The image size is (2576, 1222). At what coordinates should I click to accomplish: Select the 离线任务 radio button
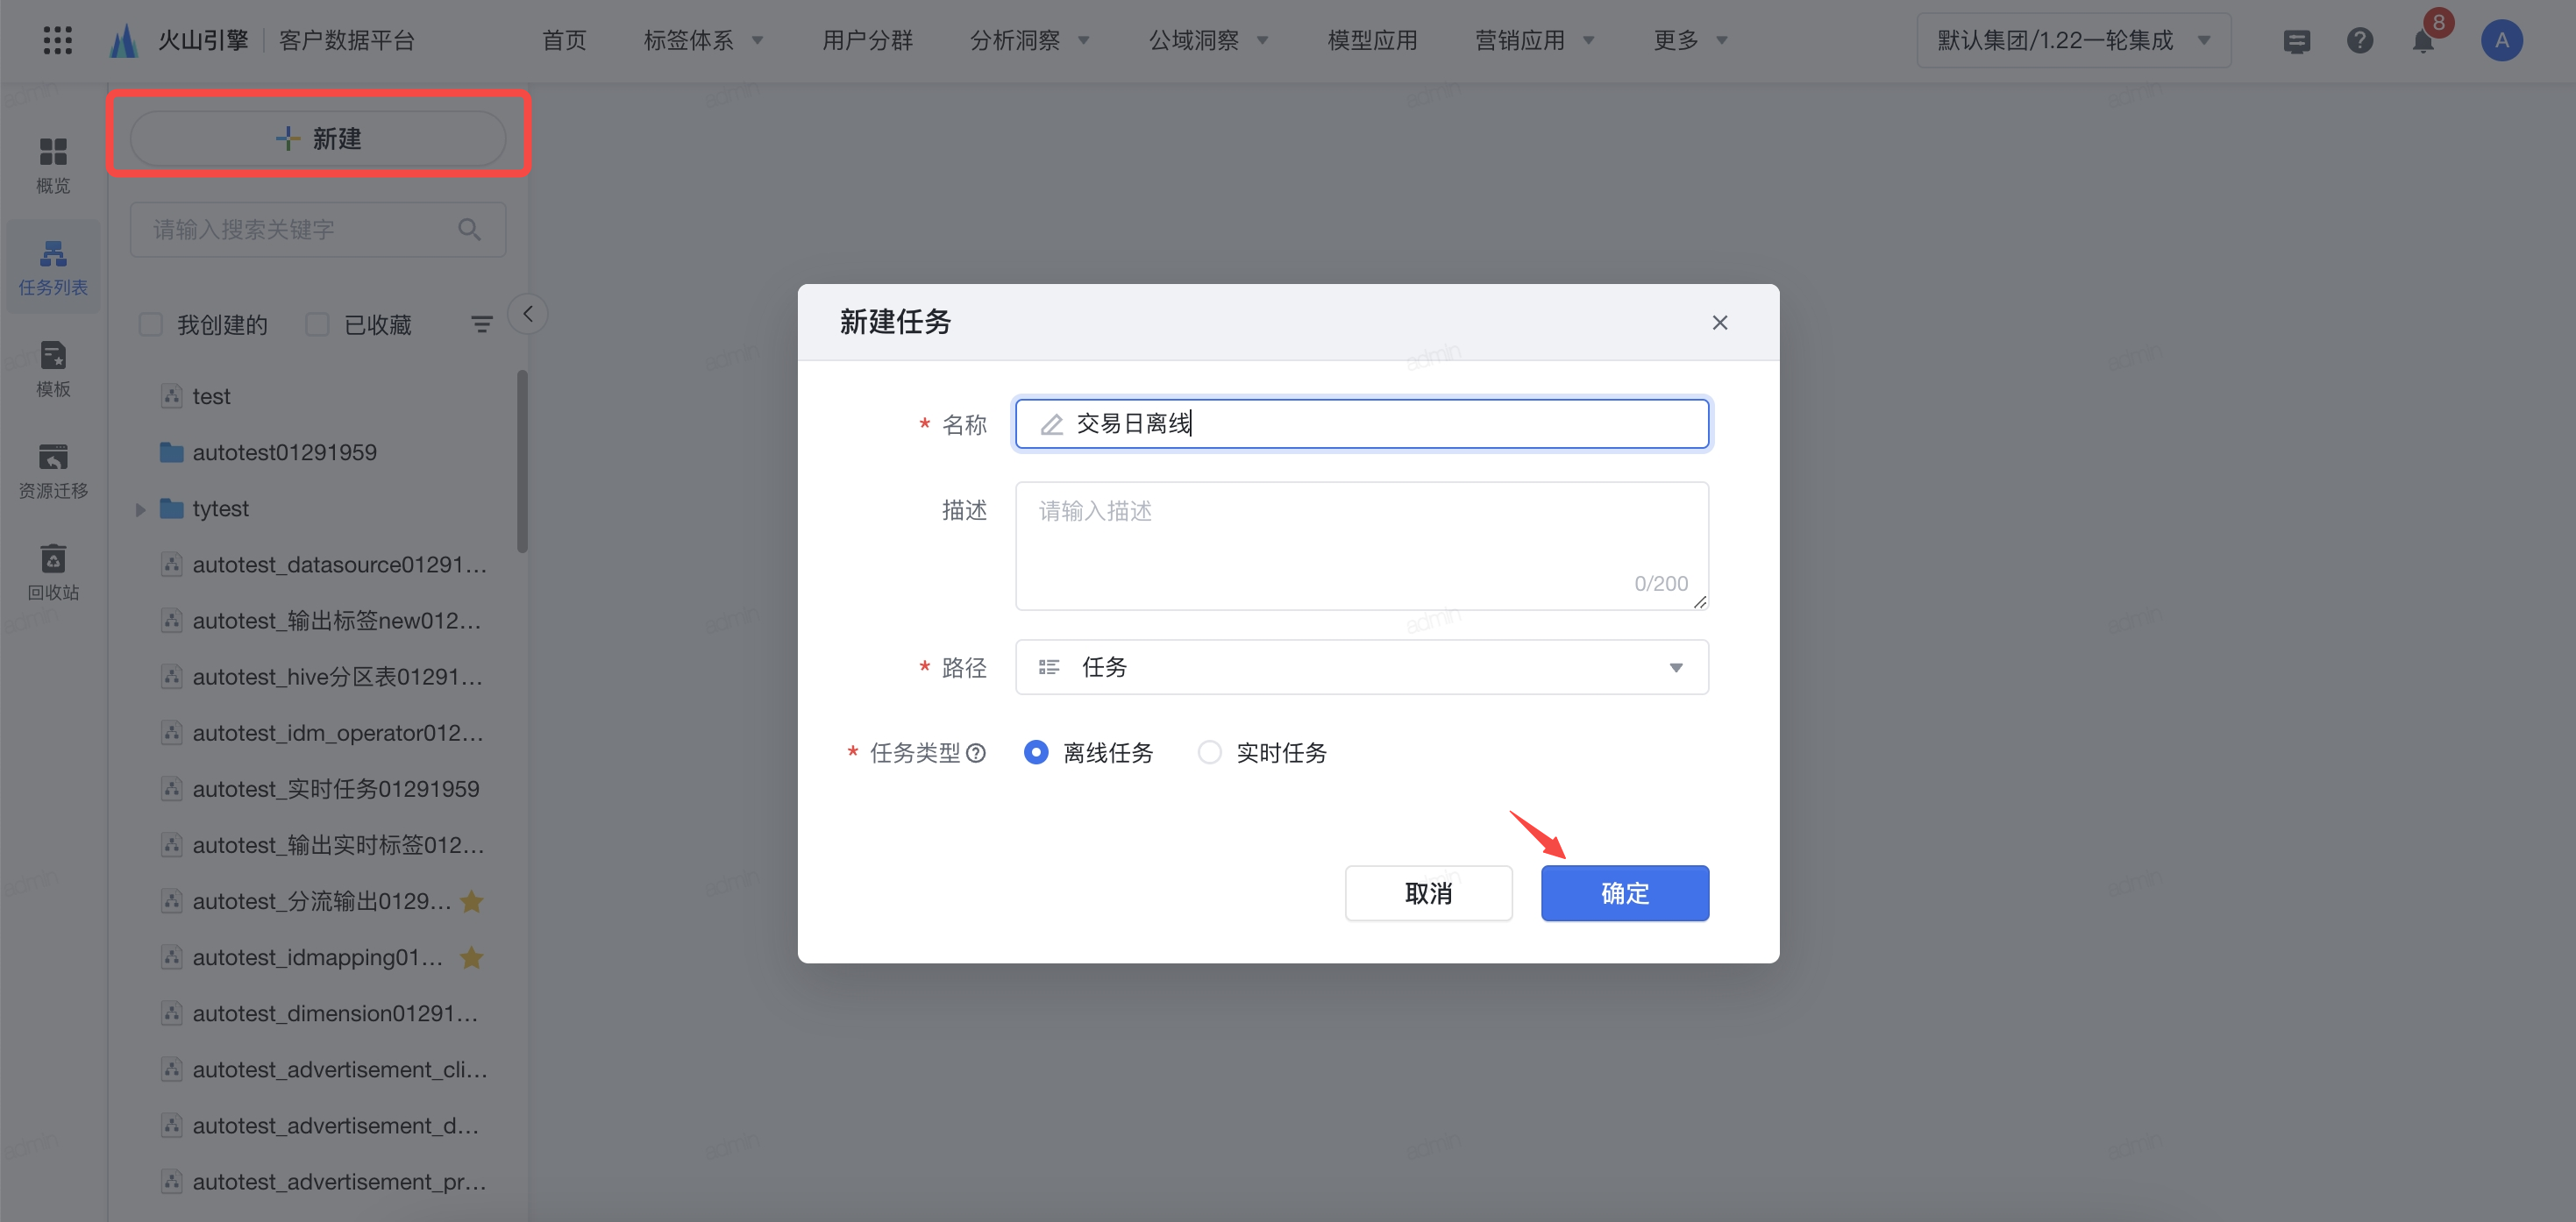[1036, 752]
